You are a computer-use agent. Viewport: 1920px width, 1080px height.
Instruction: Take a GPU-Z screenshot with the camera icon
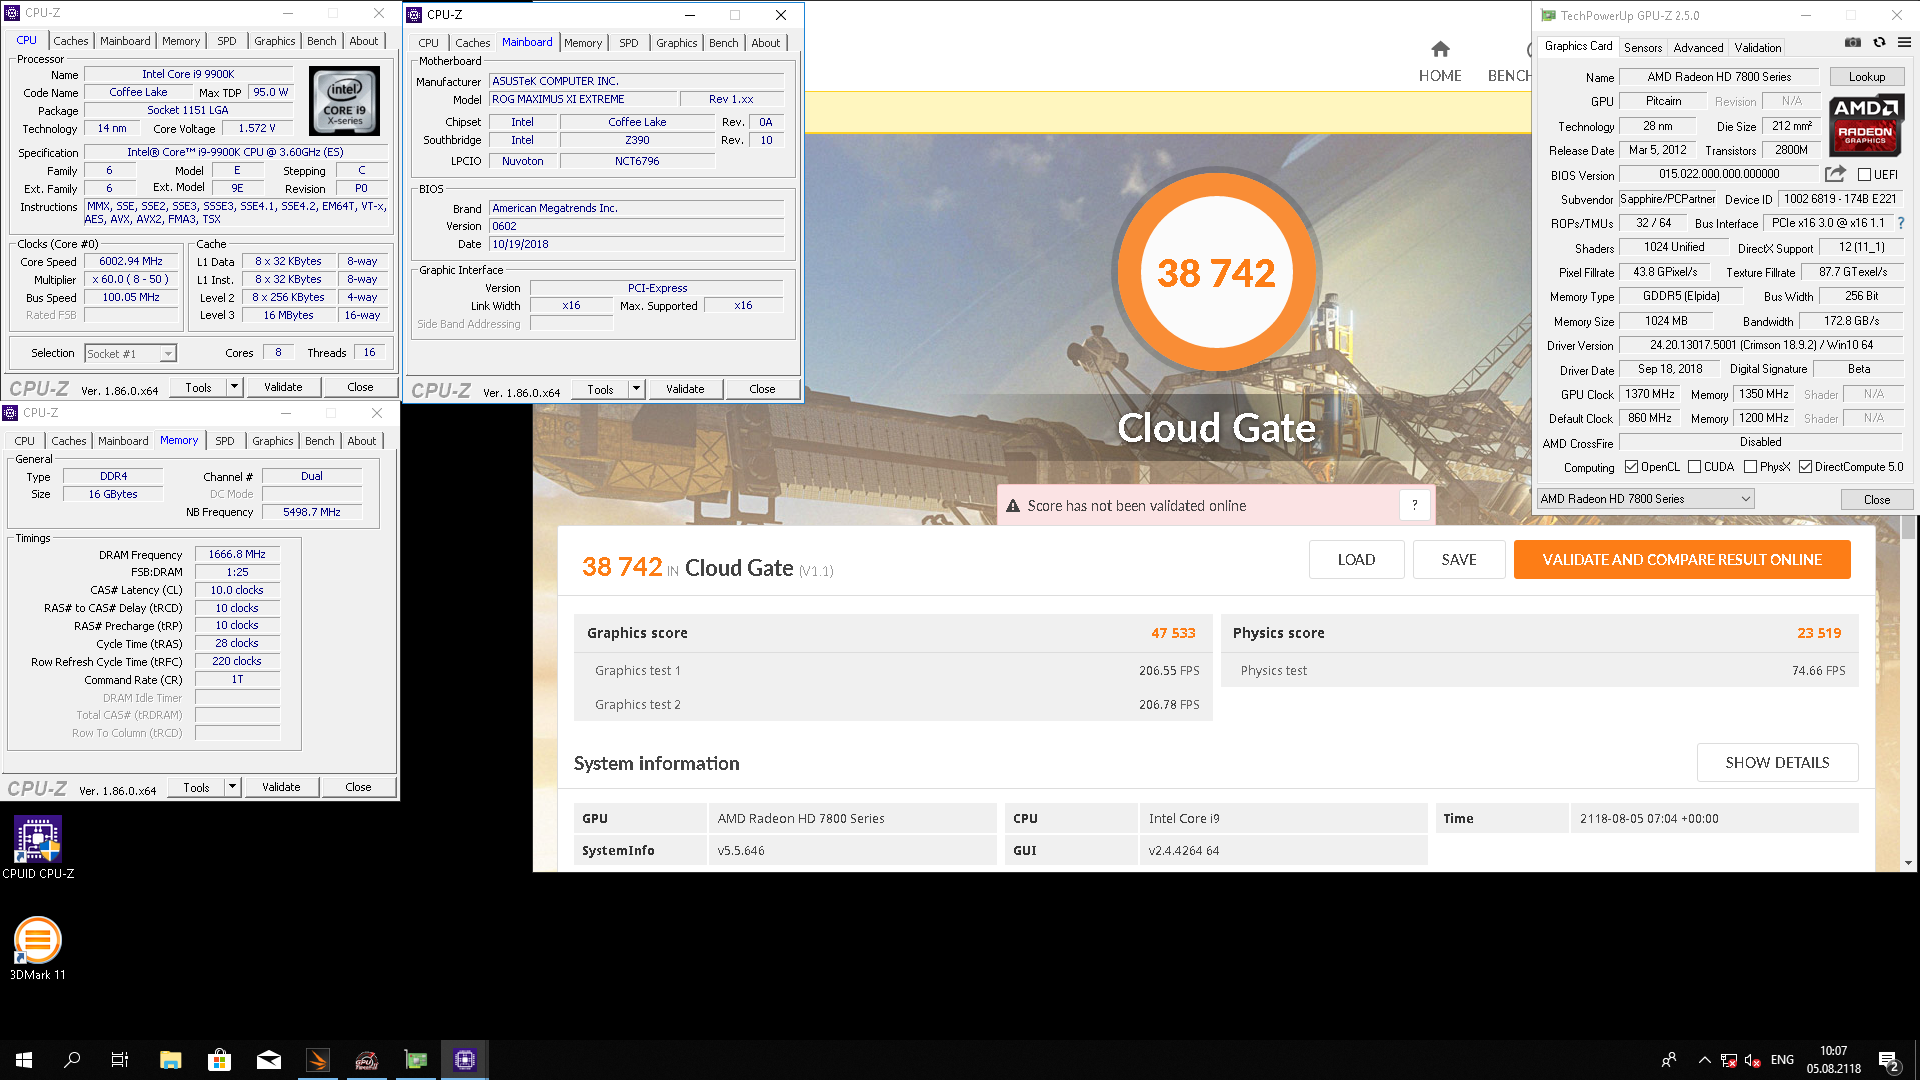coord(1853,42)
